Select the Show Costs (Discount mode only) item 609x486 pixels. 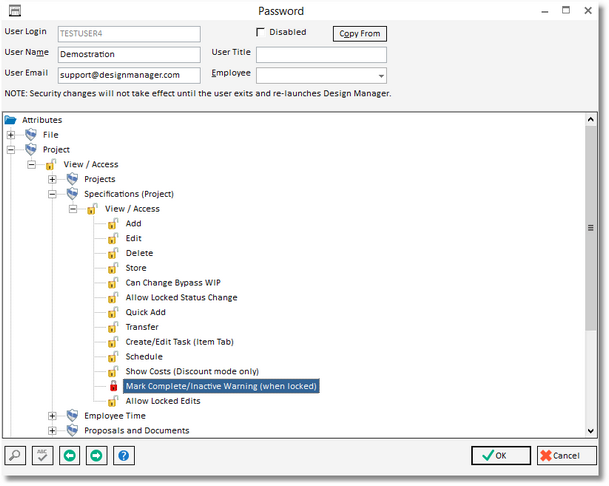pyautogui.click(x=192, y=371)
